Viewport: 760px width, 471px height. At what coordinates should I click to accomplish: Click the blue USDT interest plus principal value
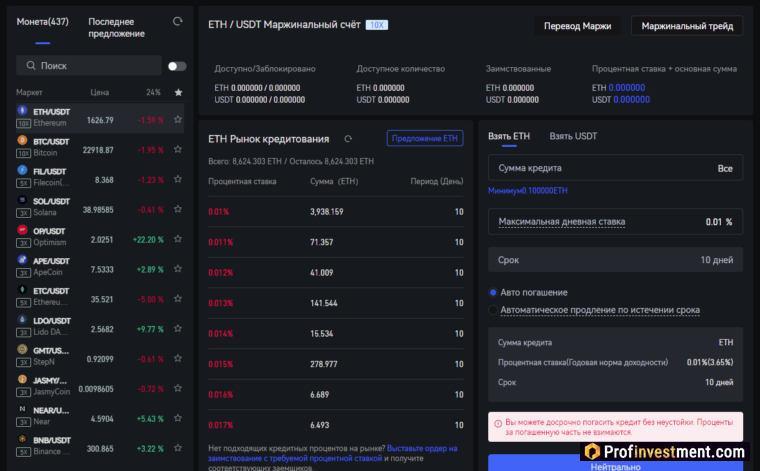pyautogui.click(x=632, y=100)
